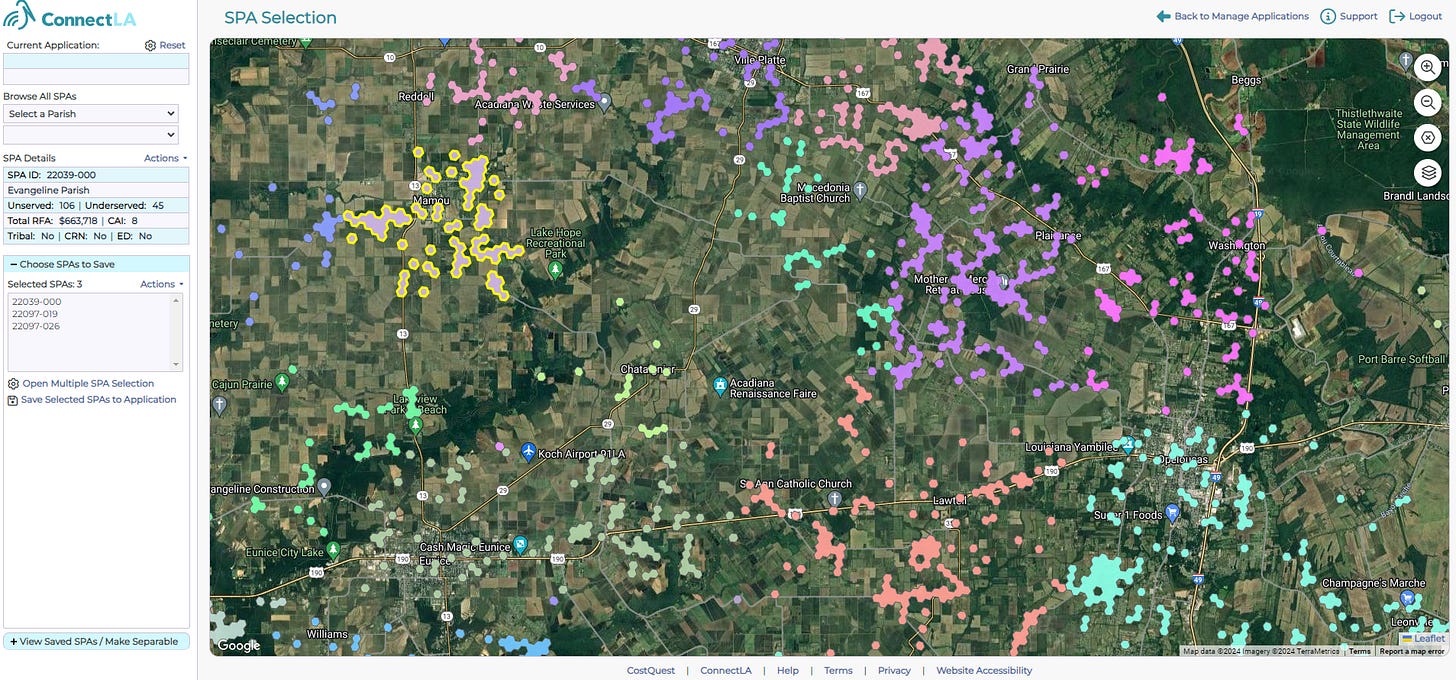Click Reset for the current application

[172, 45]
